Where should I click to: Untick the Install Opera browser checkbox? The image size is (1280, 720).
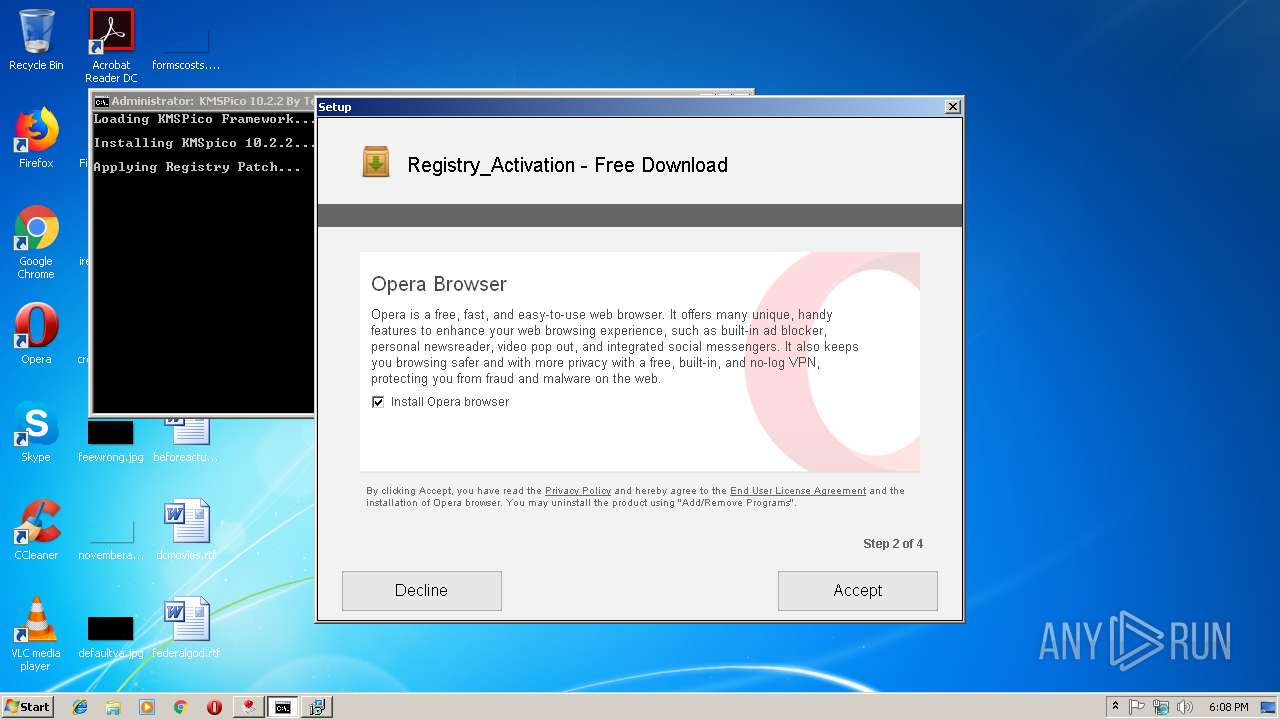click(378, 402)
